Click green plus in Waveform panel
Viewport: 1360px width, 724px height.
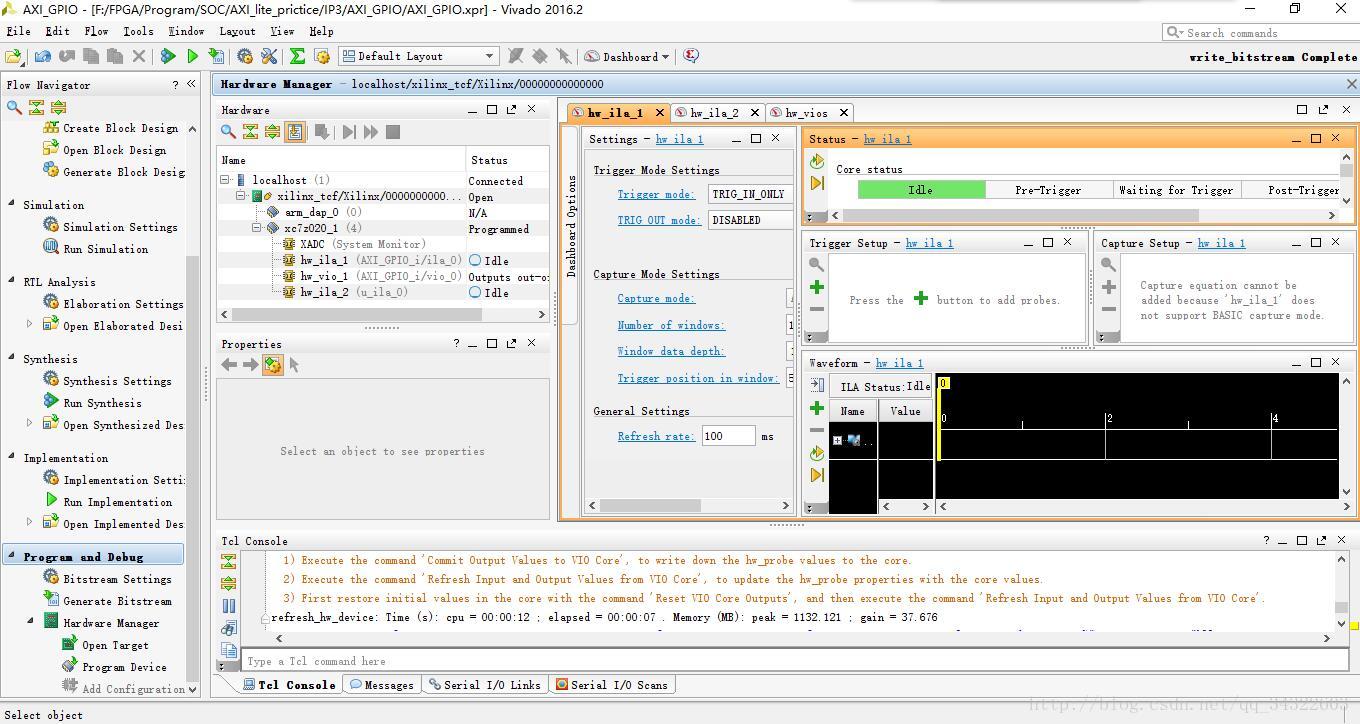pyautogui.click(x=817, y=408)
